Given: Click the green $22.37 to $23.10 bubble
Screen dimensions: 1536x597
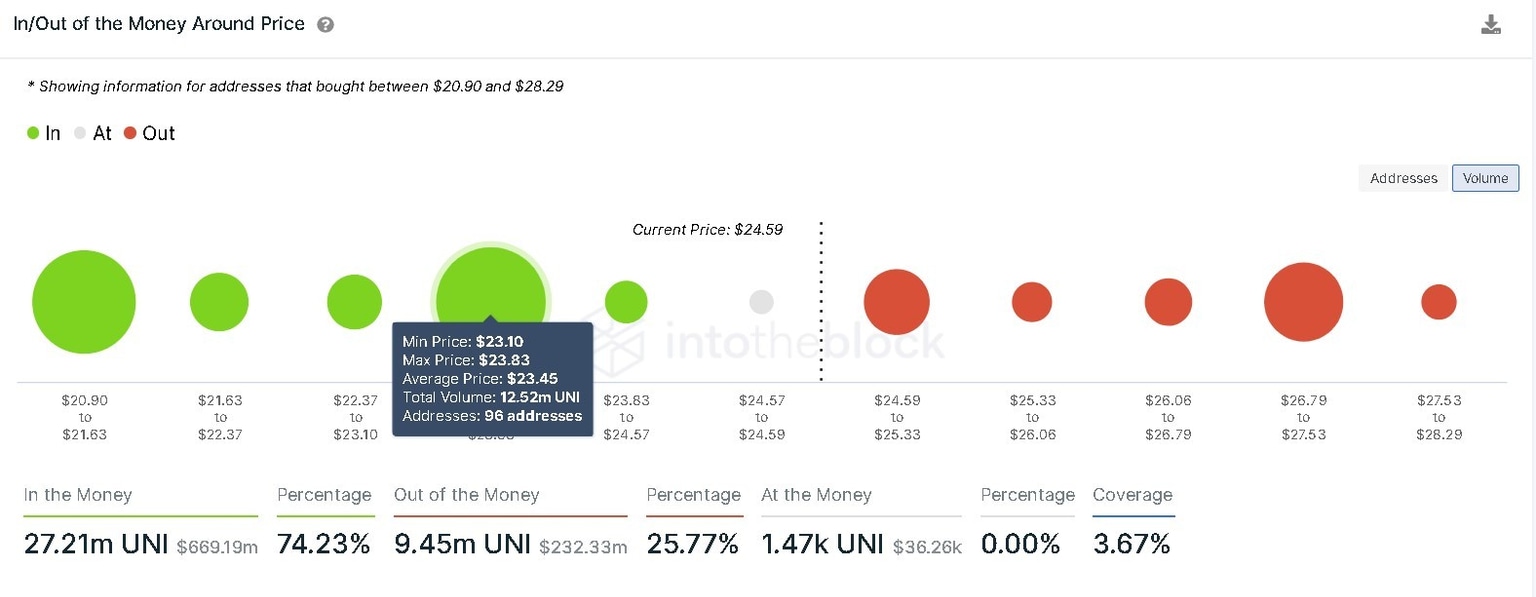Looking at the screenshot, I should coord(355,302).
